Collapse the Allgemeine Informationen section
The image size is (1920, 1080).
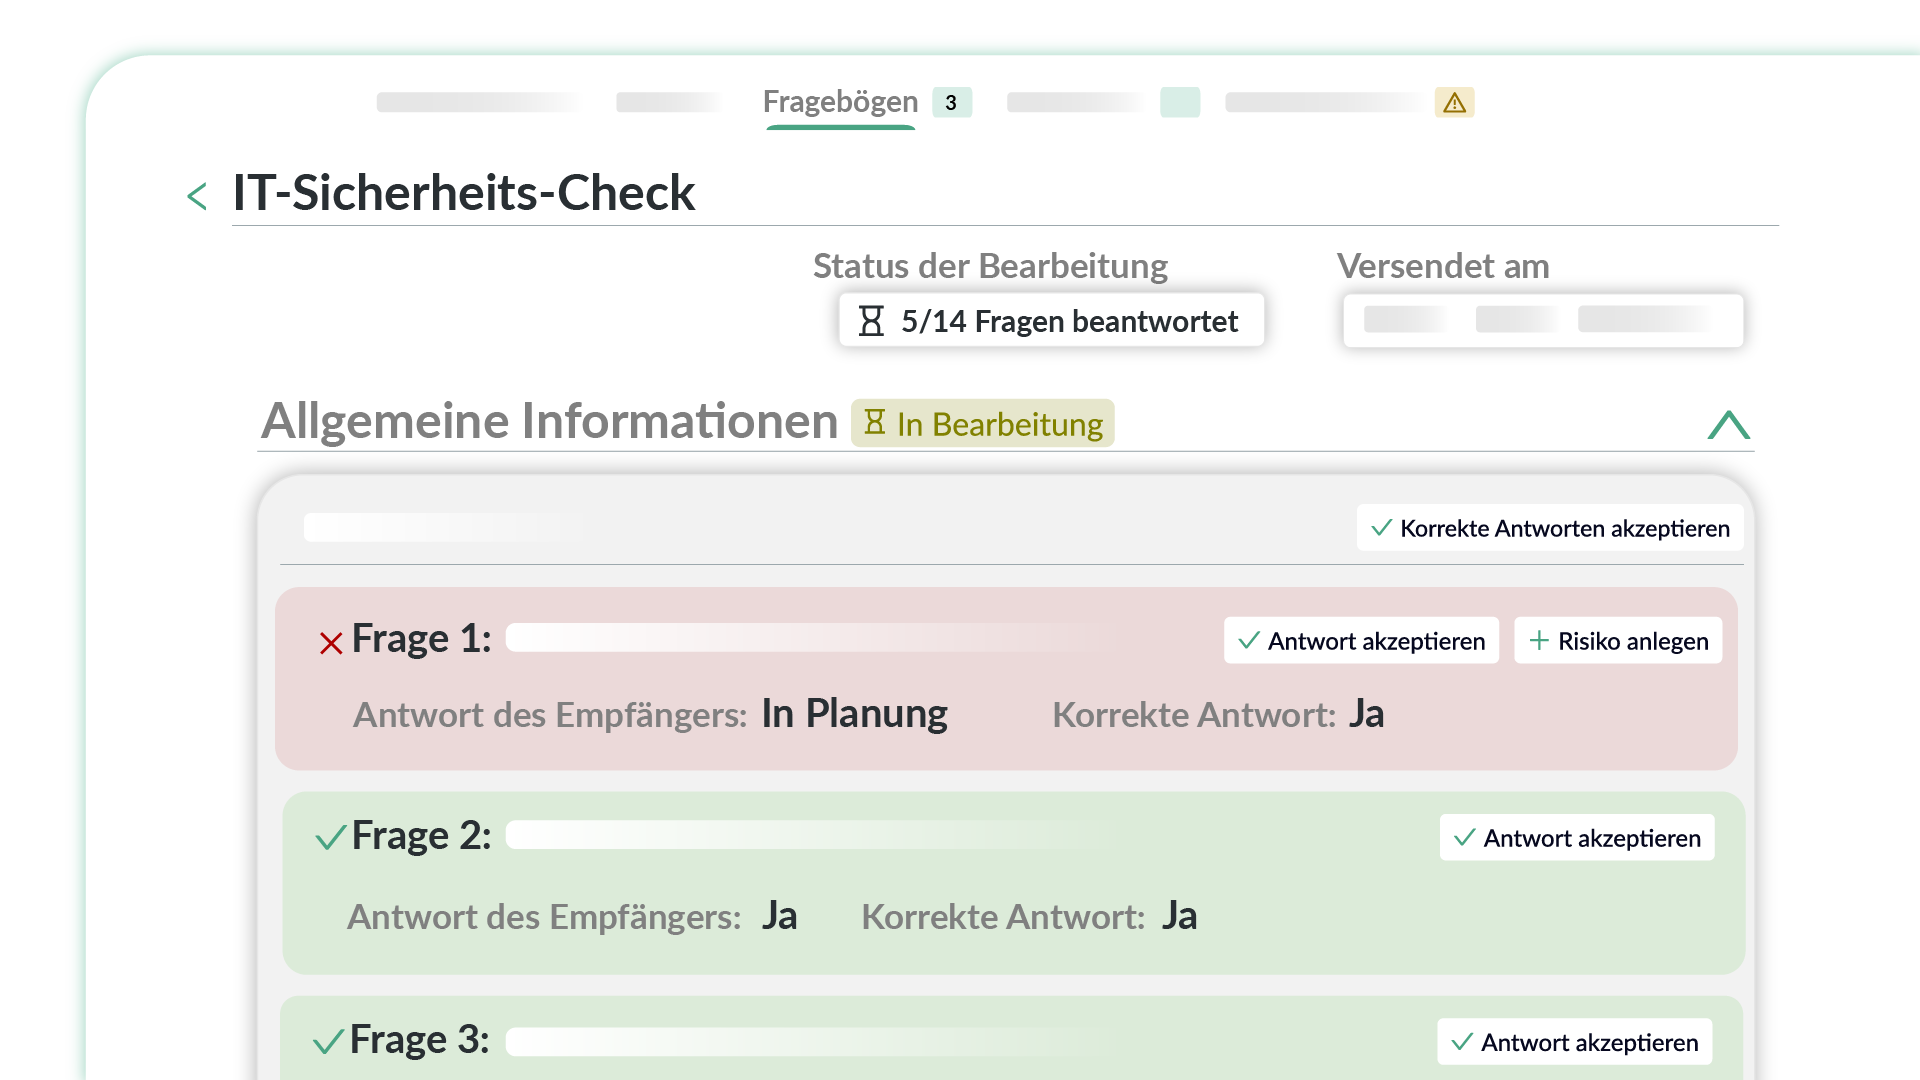pyautogui.click(x=1728, y=425)
